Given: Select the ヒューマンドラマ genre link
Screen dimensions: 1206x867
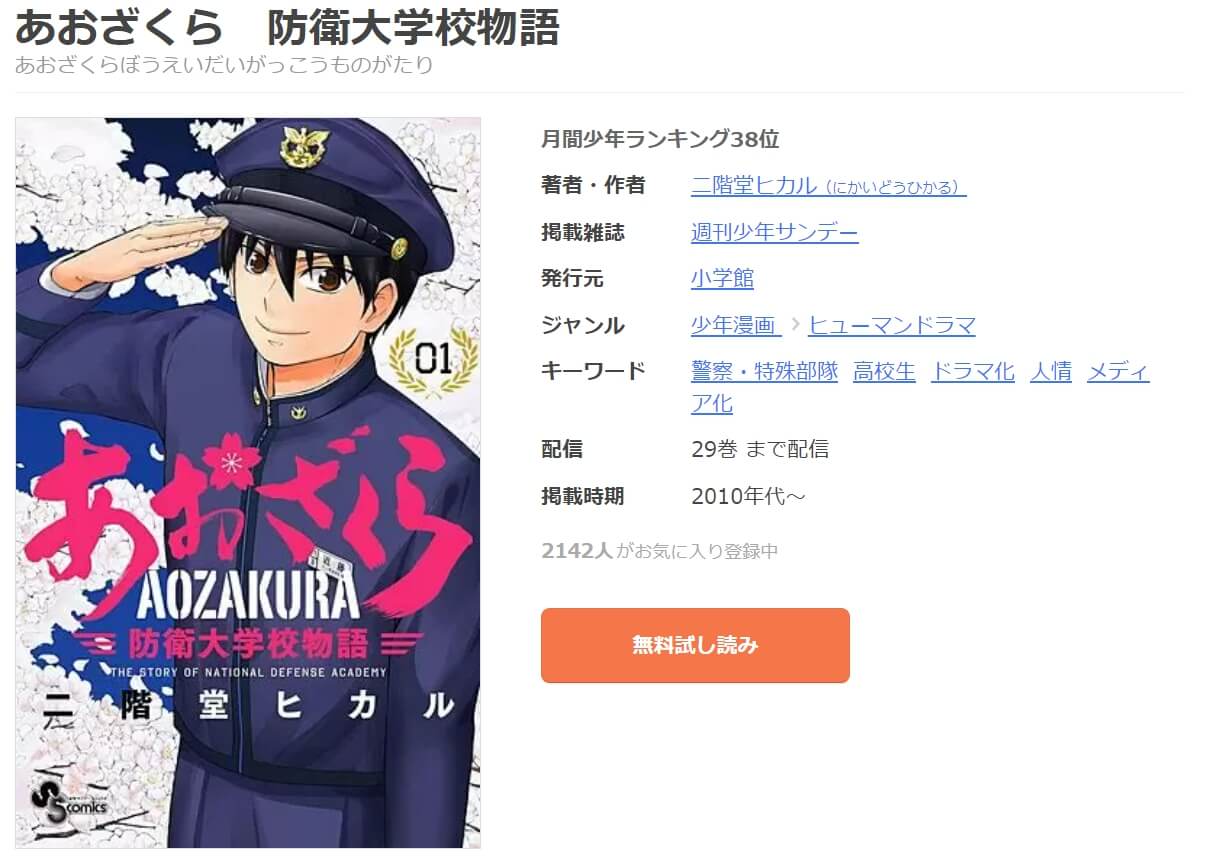Looking at the screenshot, I should click(x=892, y=325).
